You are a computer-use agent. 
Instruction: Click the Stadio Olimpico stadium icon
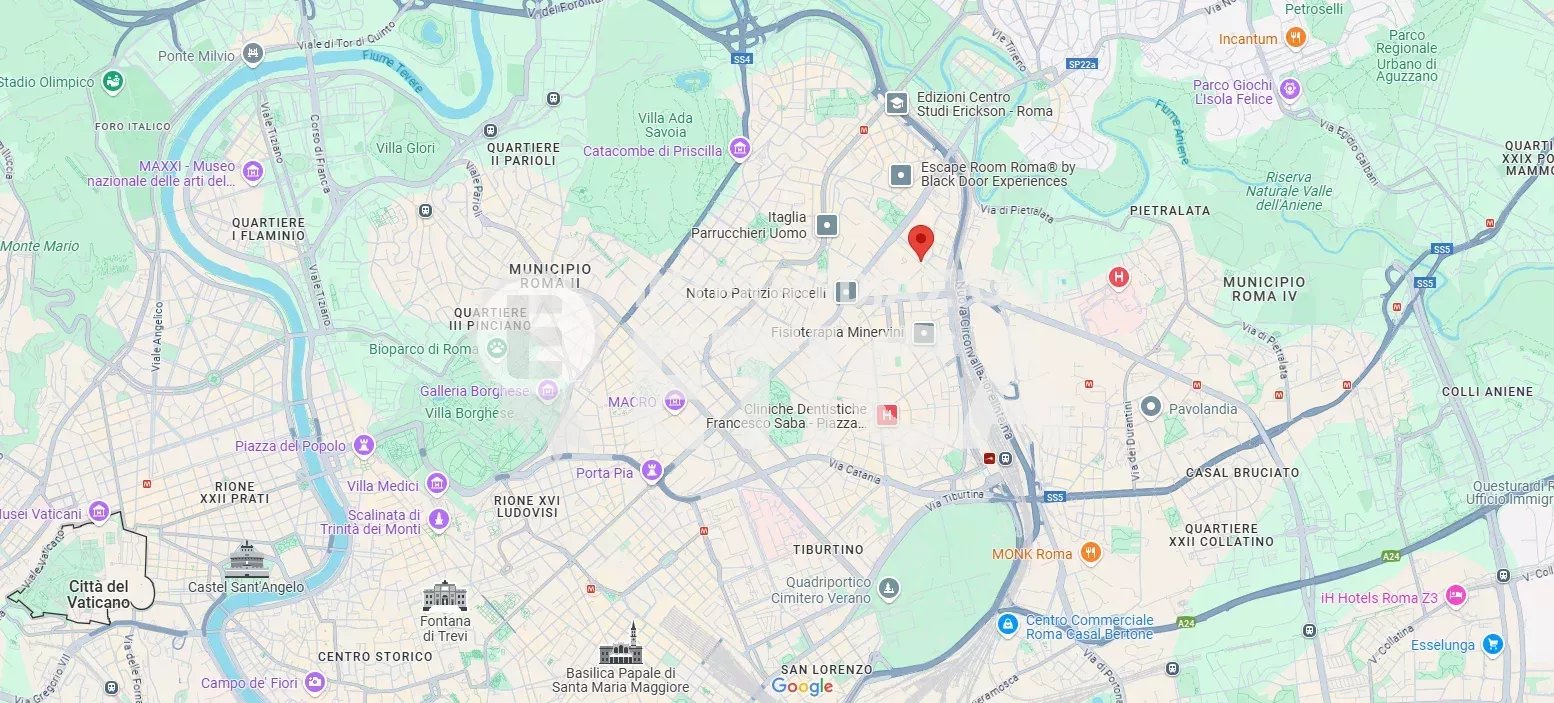(x=113, y=81)
